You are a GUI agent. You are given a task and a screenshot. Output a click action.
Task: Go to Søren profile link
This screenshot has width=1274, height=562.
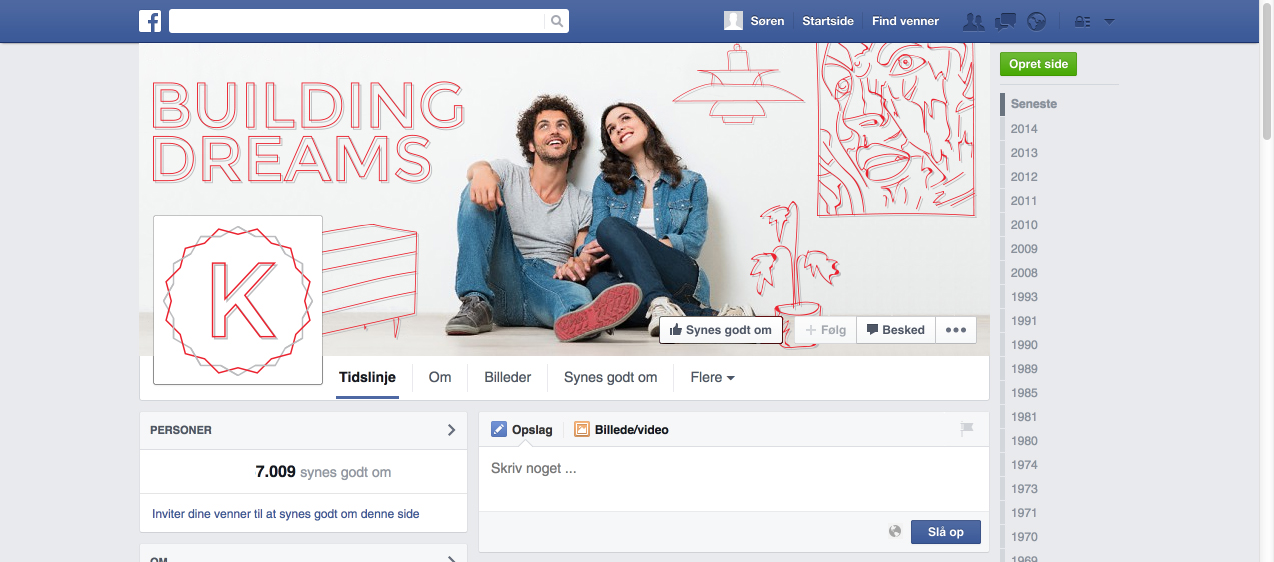pos(767,21)
